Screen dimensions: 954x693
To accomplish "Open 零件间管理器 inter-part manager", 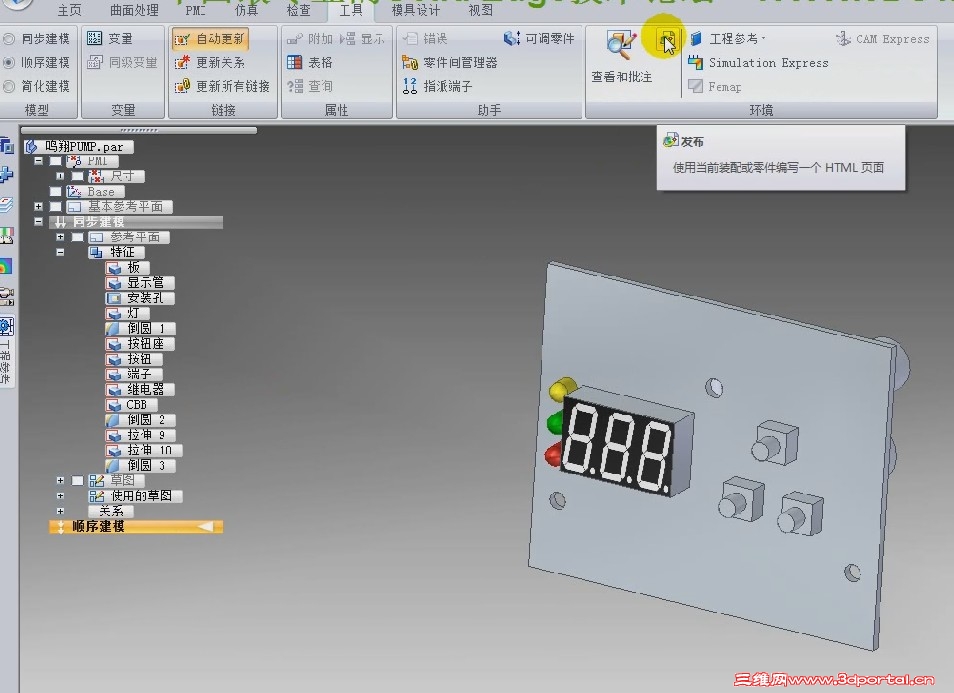I will point(450,62).
